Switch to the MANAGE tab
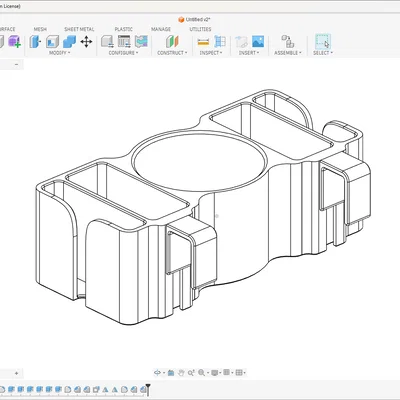The width and height of the screenshot is (400, 400). tap(161, 29)
